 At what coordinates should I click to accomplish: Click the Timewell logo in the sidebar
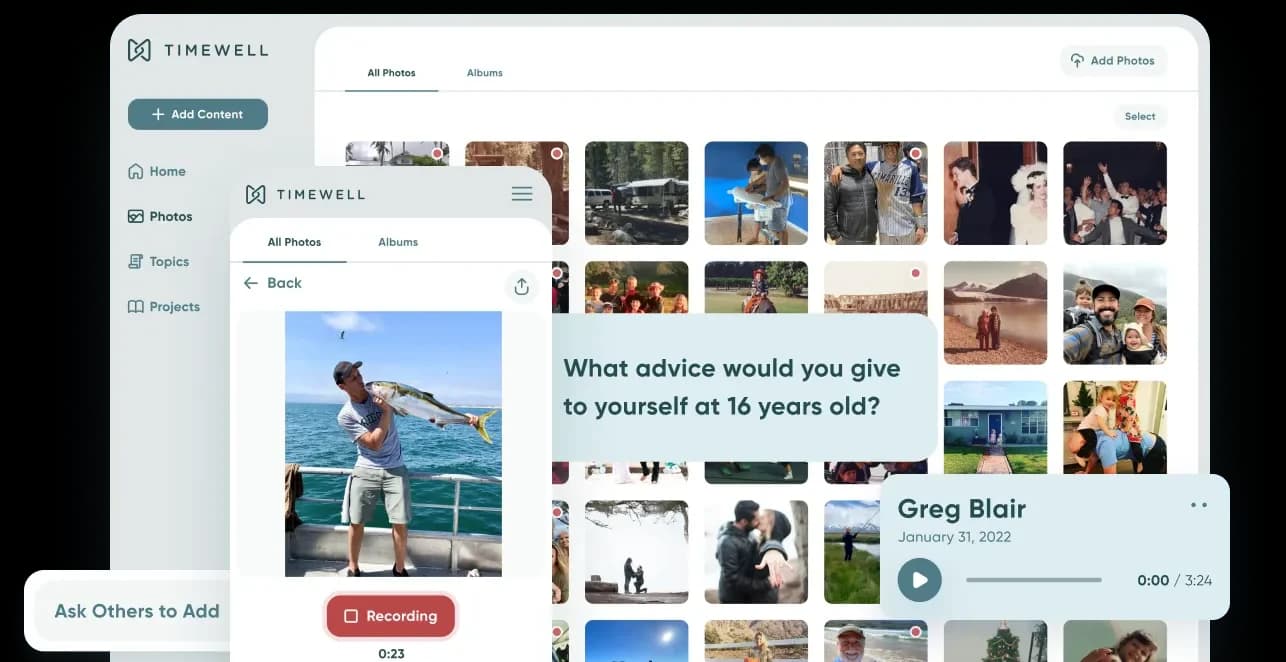point(196,49)
